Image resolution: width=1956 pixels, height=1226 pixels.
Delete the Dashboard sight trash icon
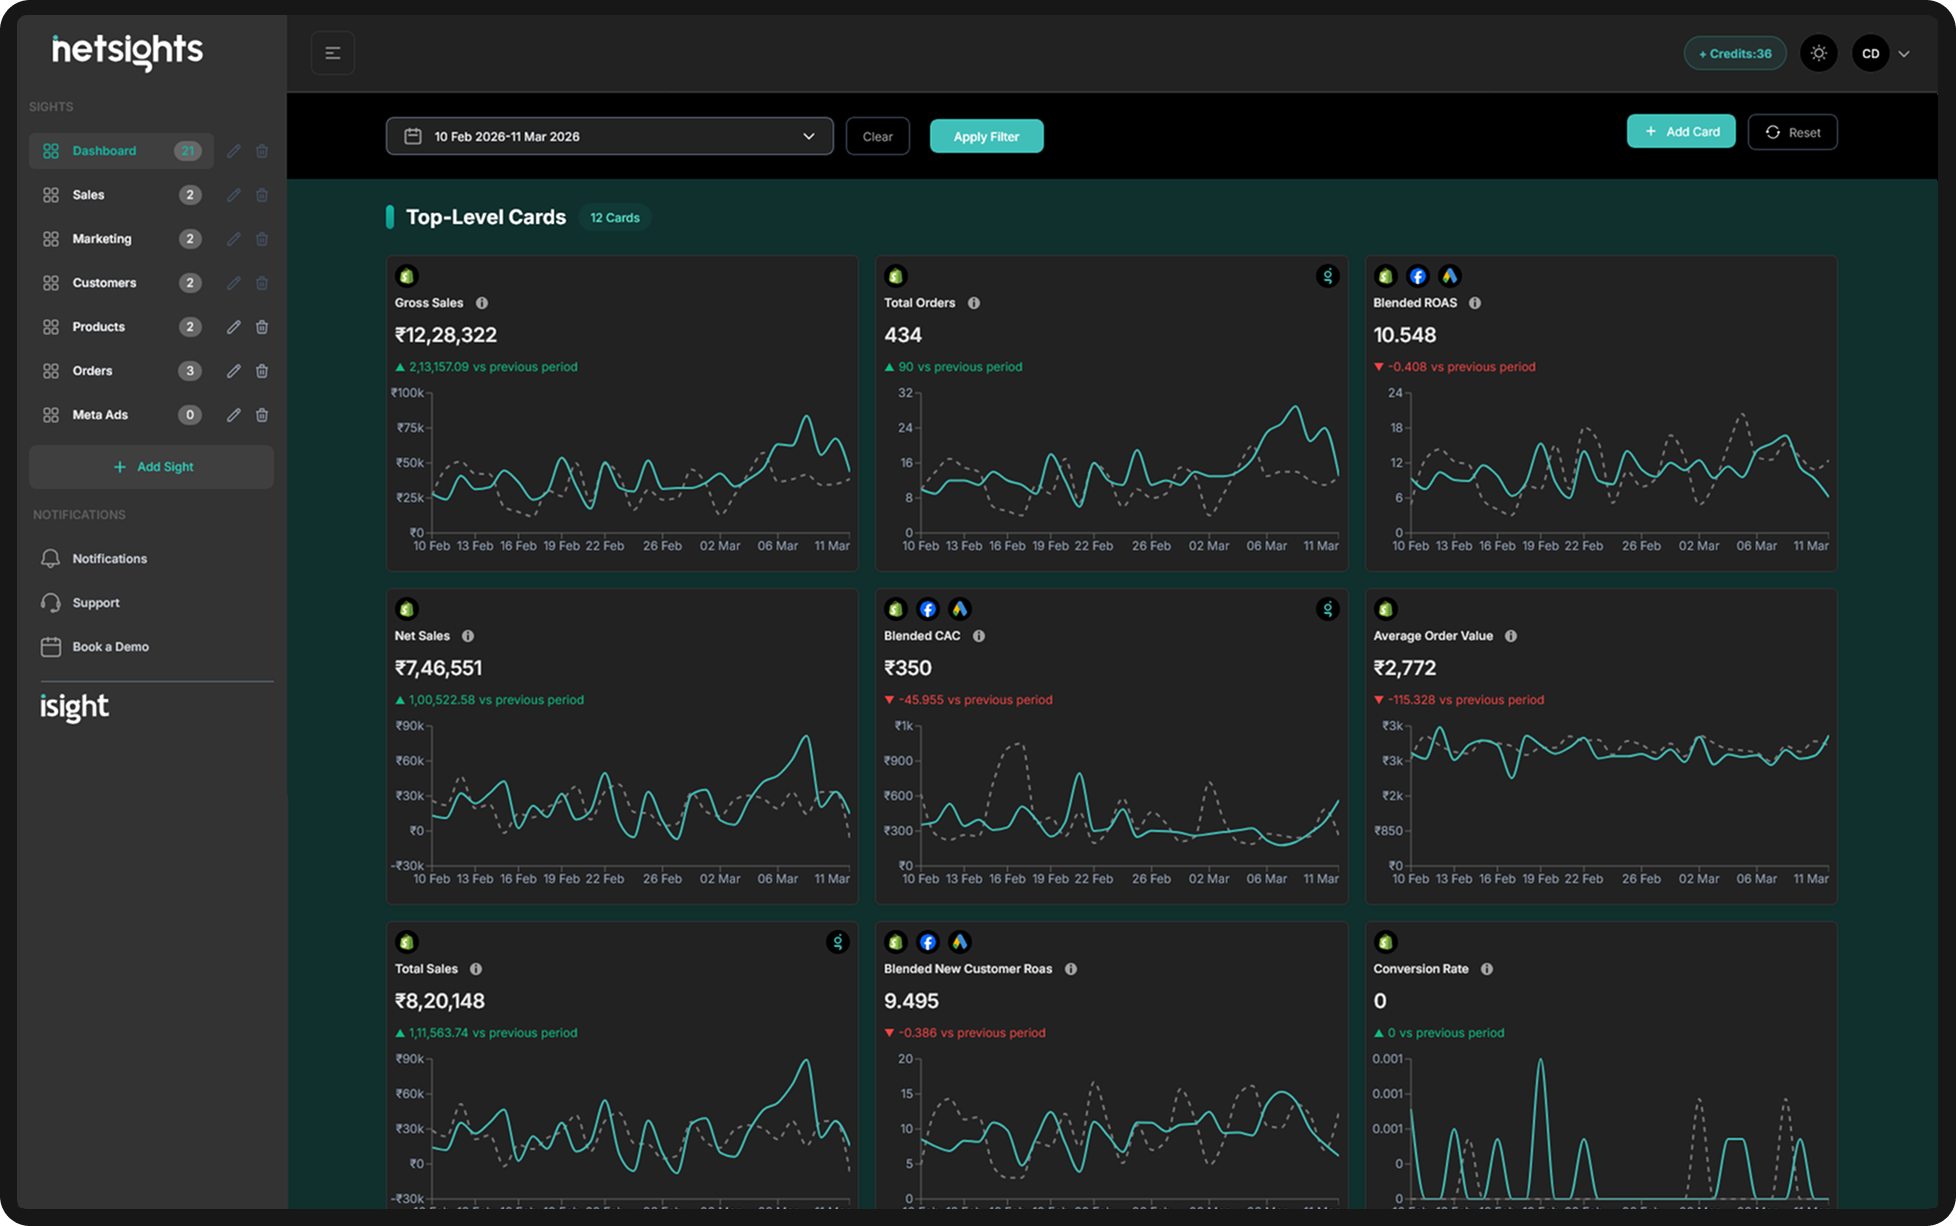pyautogui.click(x=262, y=151)
